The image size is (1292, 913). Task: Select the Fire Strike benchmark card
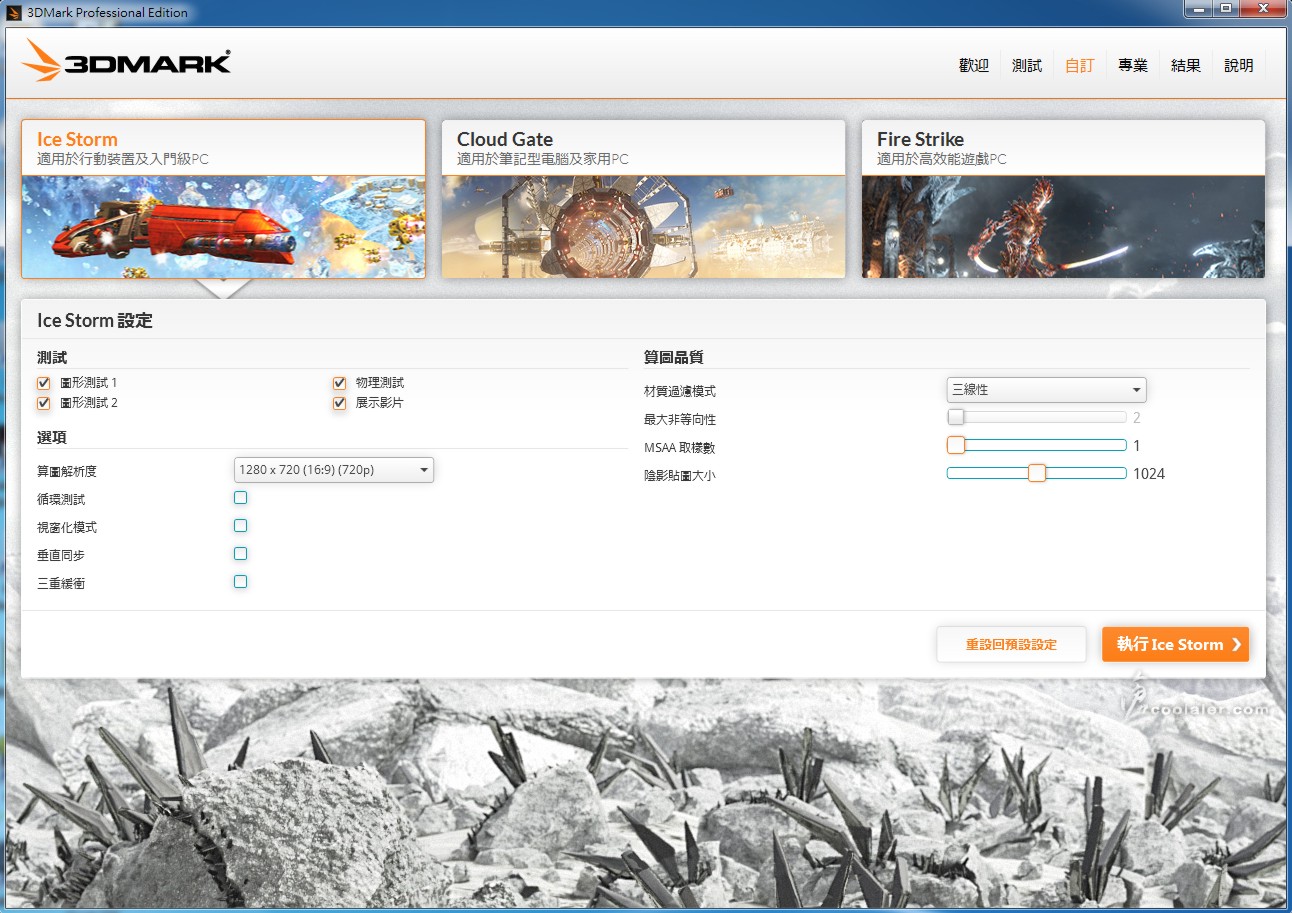point(1063,199)
